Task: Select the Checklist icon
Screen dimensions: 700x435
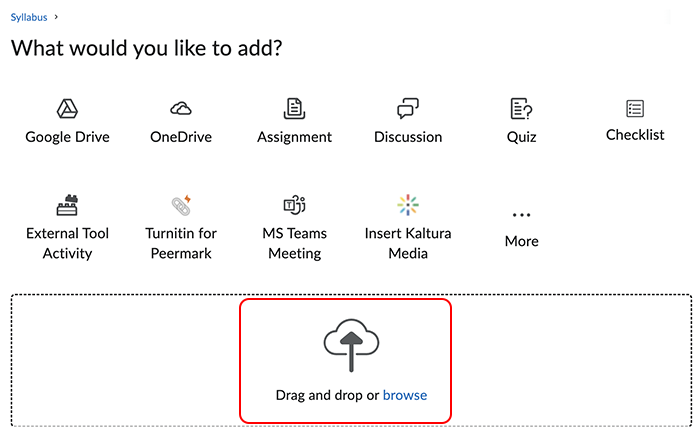Action: (635, 107)
